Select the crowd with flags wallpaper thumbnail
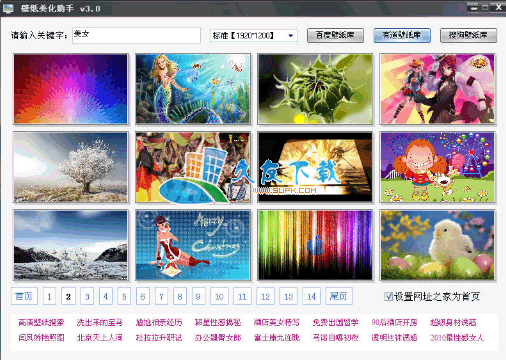The width and height of the screenshot is (506, 360). click(x=193, y=167)
